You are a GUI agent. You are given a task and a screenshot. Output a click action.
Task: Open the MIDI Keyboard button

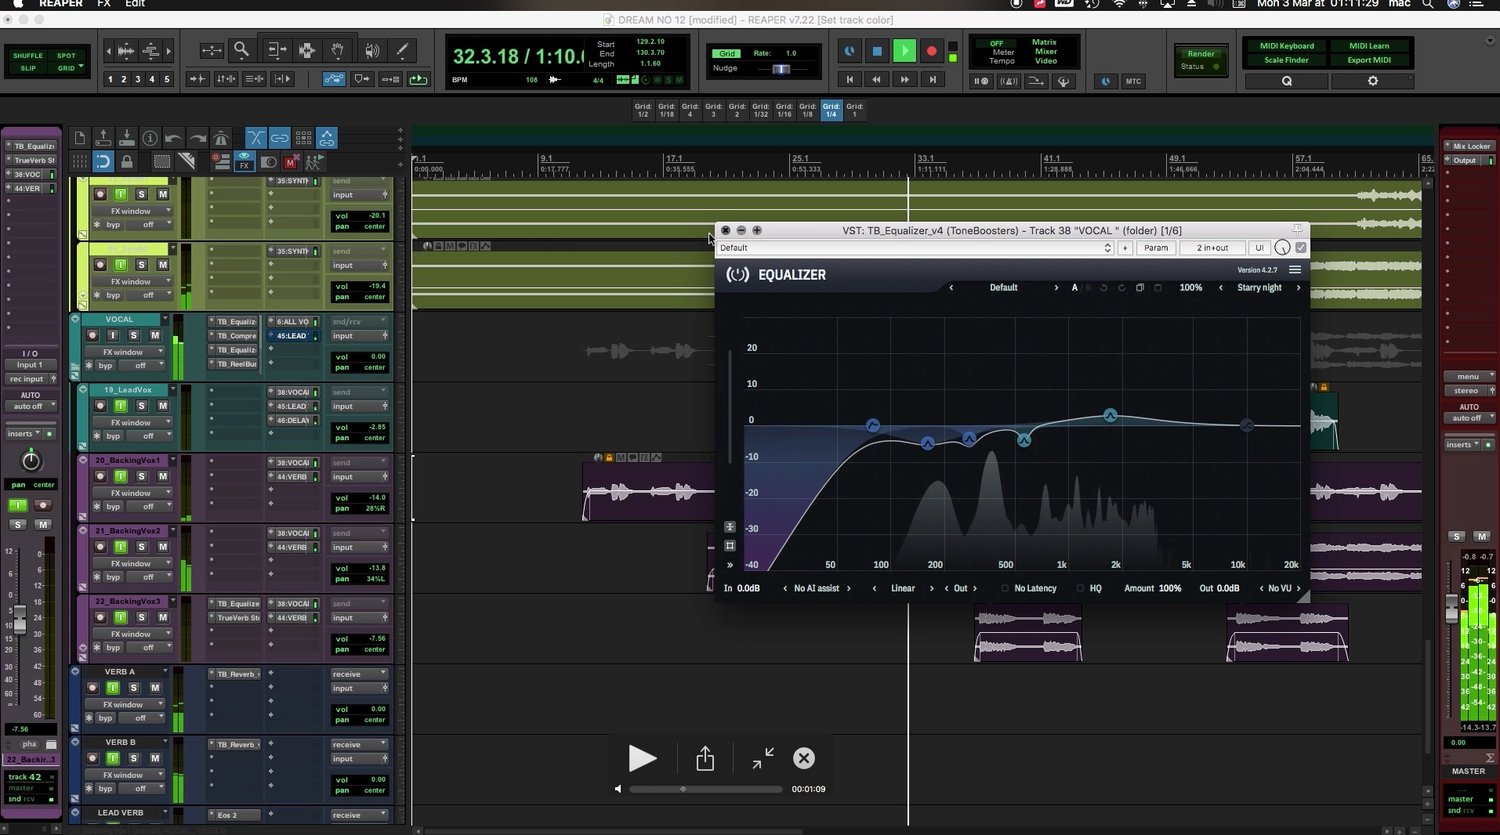click(1287, 46)
